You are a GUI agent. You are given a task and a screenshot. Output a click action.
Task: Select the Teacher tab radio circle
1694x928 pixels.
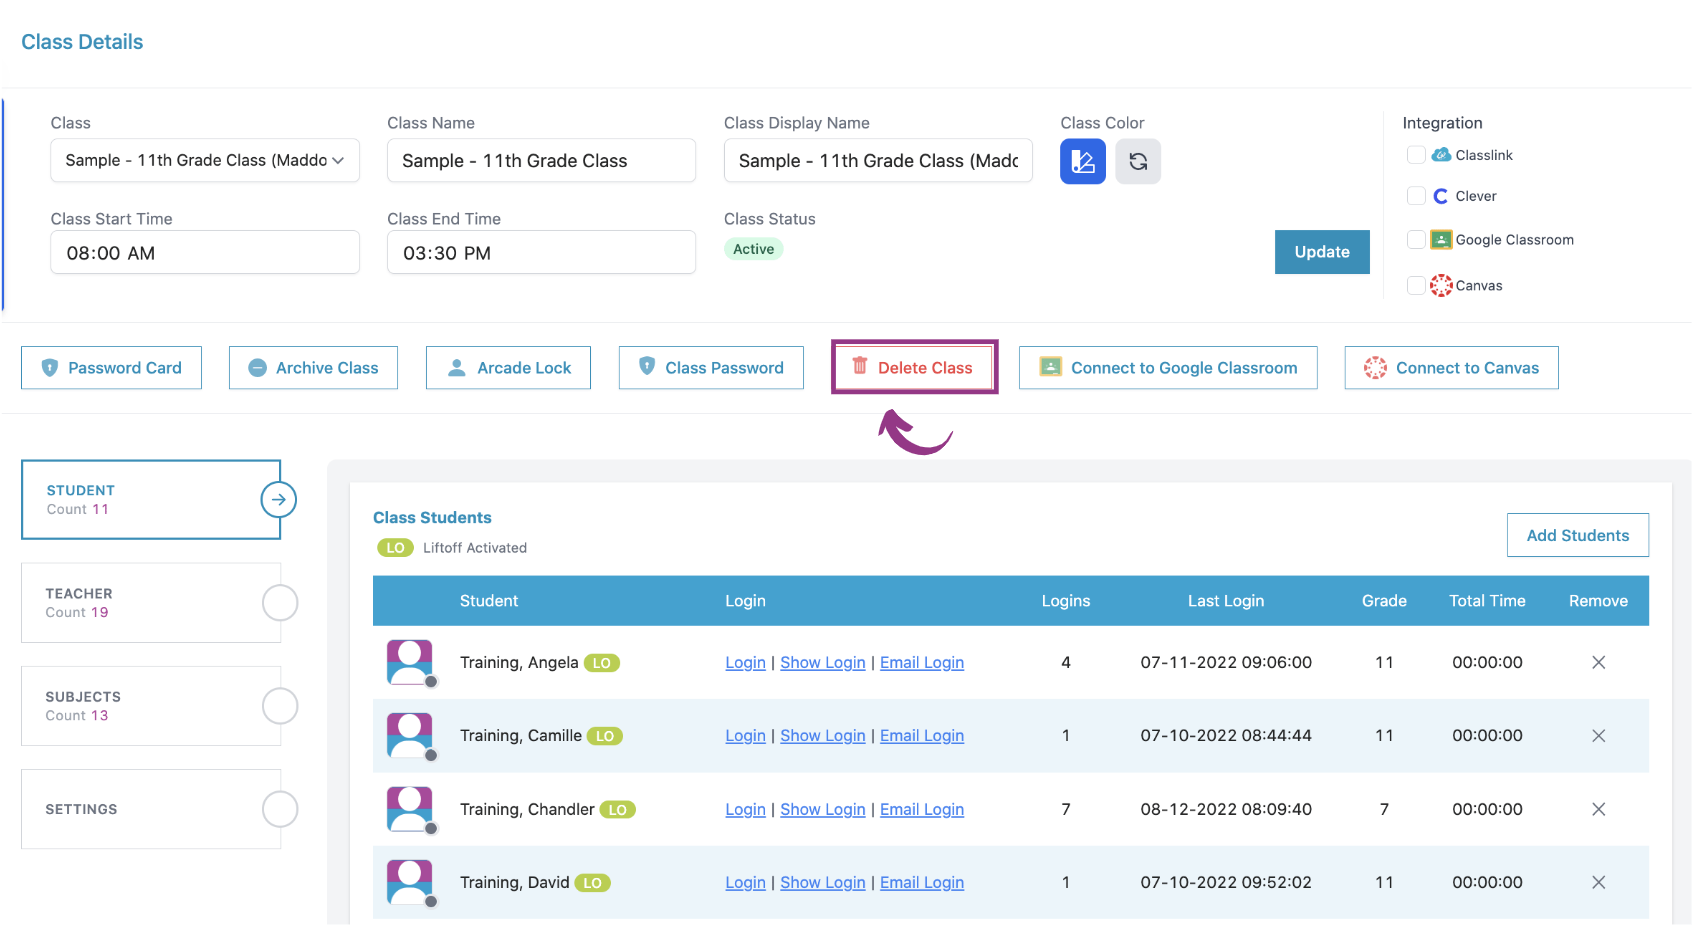[x=280, y=603]
